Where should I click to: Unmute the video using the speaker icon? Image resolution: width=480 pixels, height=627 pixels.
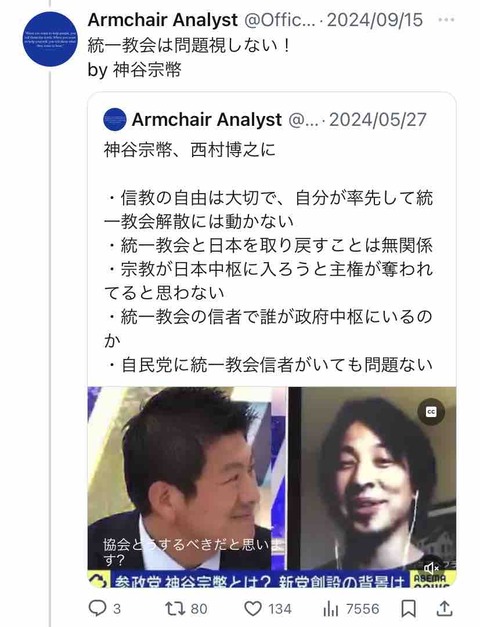pyautogui.click(x=432, y=567)
